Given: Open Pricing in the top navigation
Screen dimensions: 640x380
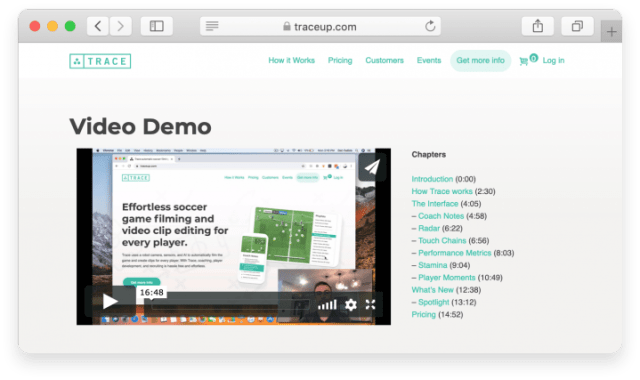Looking at the screenshot, I should (x=340, y=60).
